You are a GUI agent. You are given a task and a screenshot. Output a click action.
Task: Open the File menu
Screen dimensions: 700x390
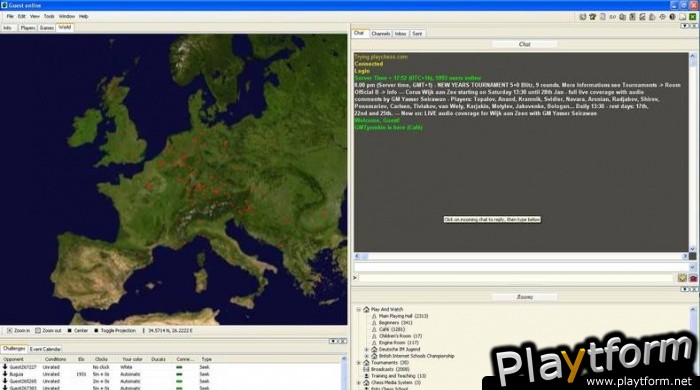click(x=10, y=17)
